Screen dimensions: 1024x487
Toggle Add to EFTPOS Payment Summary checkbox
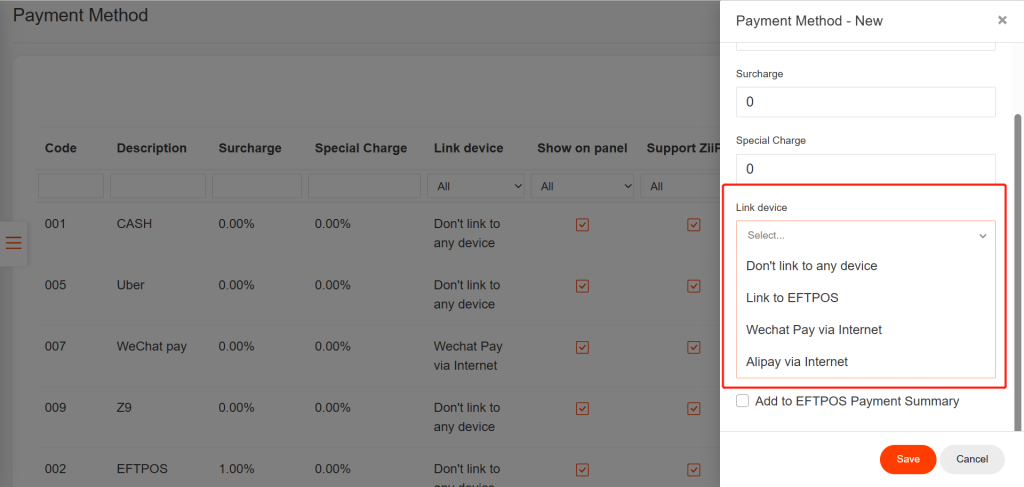pyautogui.click(x=743, y=401)
